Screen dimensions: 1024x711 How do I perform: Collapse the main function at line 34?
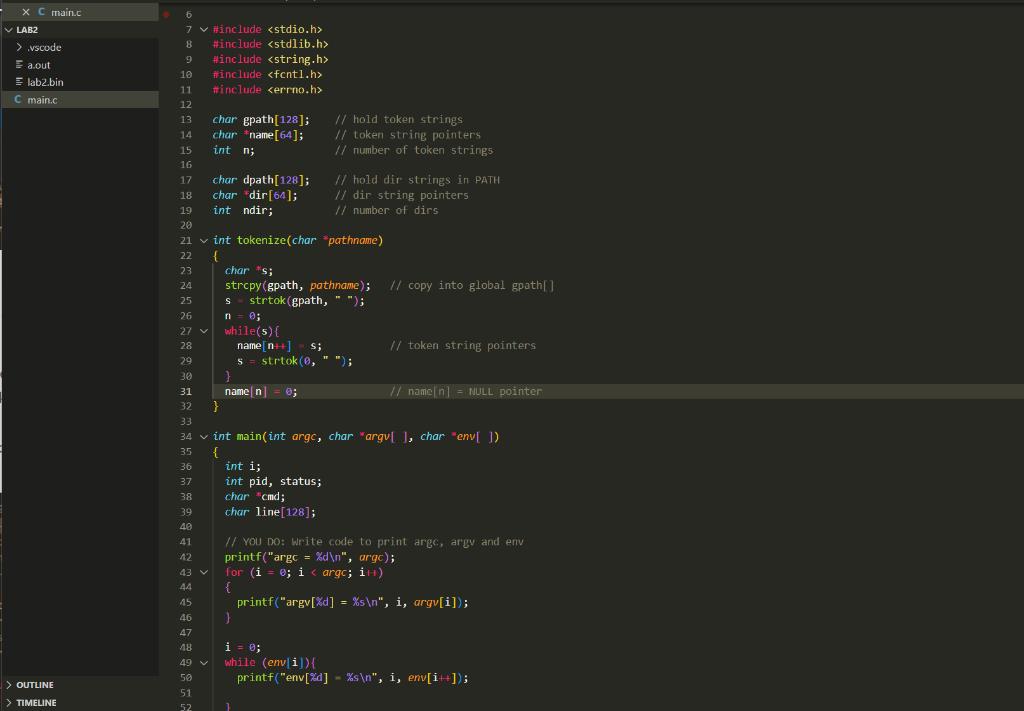click(204, 436)
